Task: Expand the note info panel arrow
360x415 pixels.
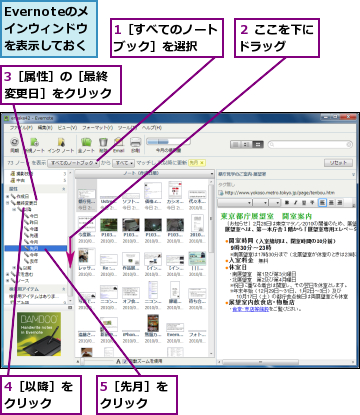Action: point(353,174)
